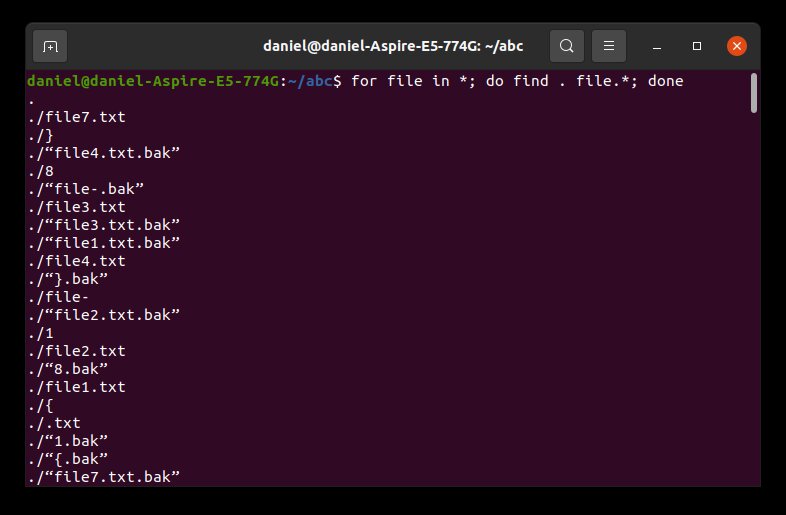Open the terminal search tool
The width and height of the screenshot is (786, 515).
point(566,46)
